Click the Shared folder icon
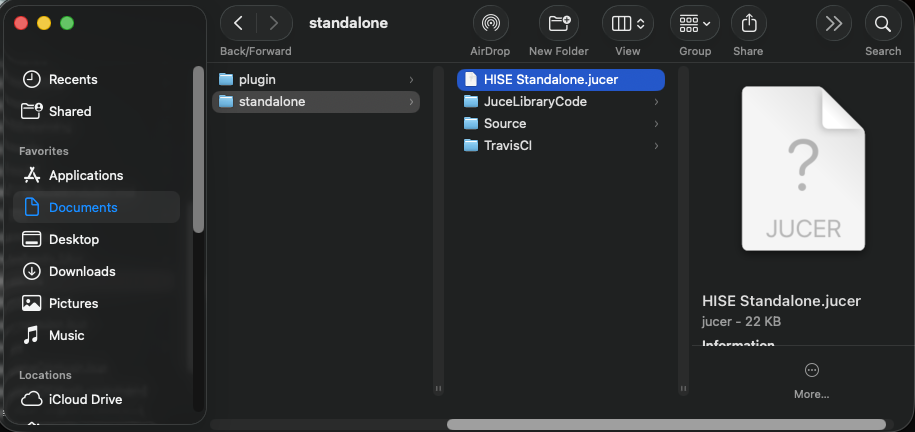915x432 pixels. 32,111
